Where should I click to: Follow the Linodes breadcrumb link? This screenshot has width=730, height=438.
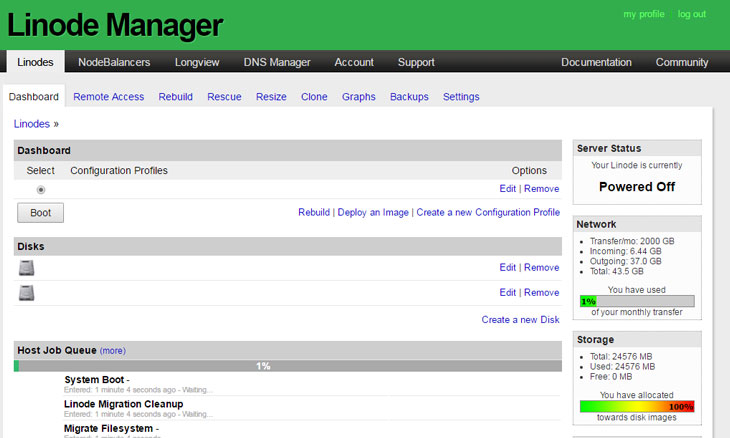point(32,124)
